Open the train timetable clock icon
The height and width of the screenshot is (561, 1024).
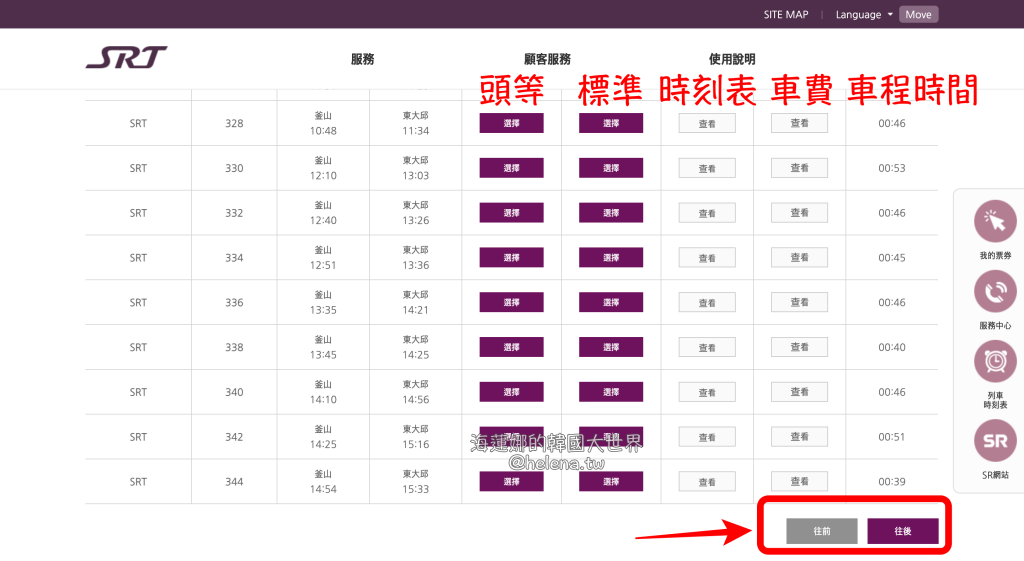pos(995,362)
